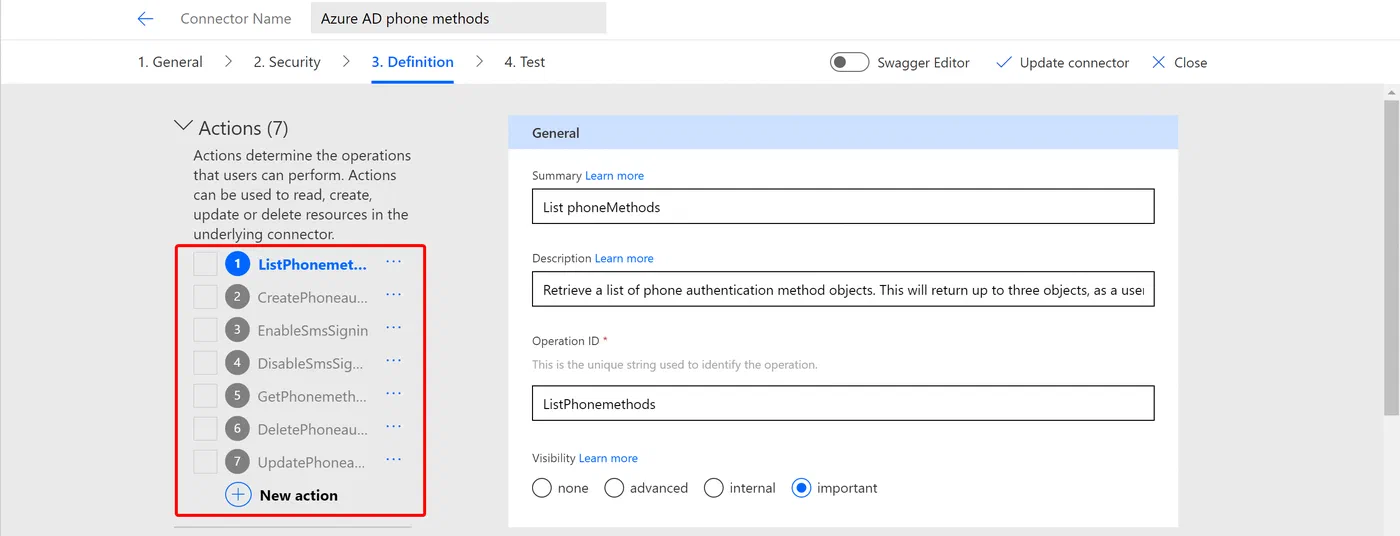Click the General section header
The image size is (1400, 536).
pos(843,132)
